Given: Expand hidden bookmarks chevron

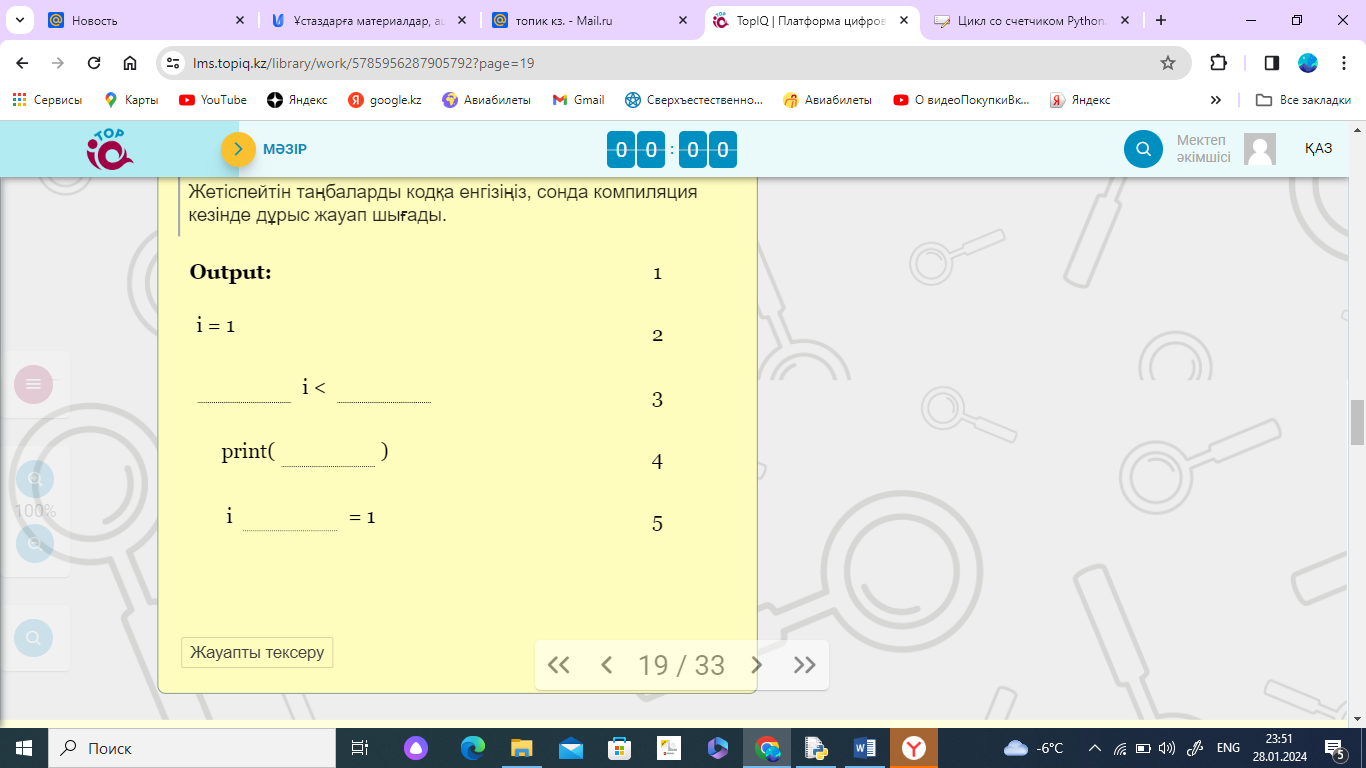Looking at the screenshot, I should pos(1216,100).
